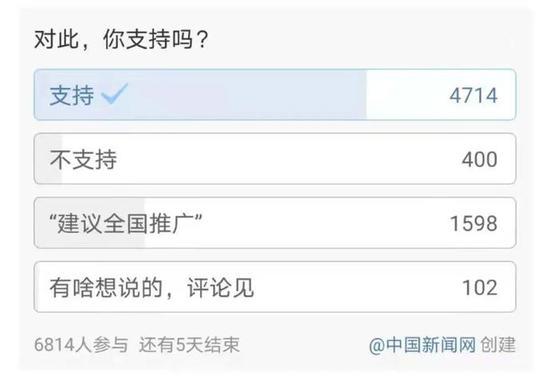Click the 1598 vote count
The height and width of the screenshot is (388, 550).
[474, 223]
